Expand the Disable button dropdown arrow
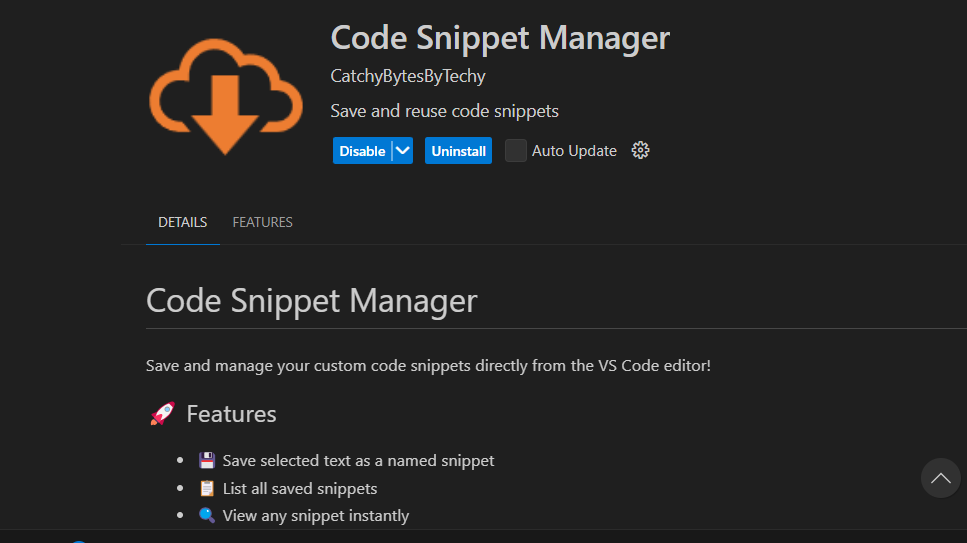This screenshot has width=967, height=543. 403,151
